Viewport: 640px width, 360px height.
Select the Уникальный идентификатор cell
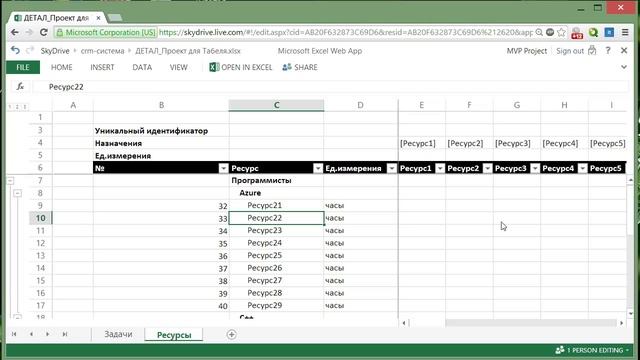pos(161,131)
